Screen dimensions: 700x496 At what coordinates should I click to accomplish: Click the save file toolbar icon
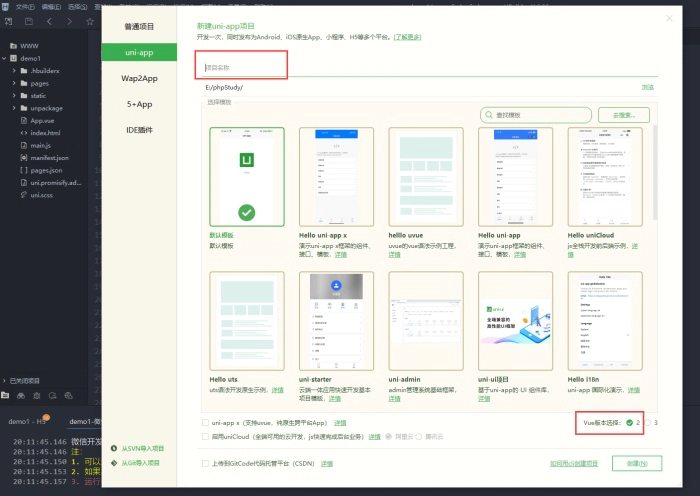tap(29, 21)
